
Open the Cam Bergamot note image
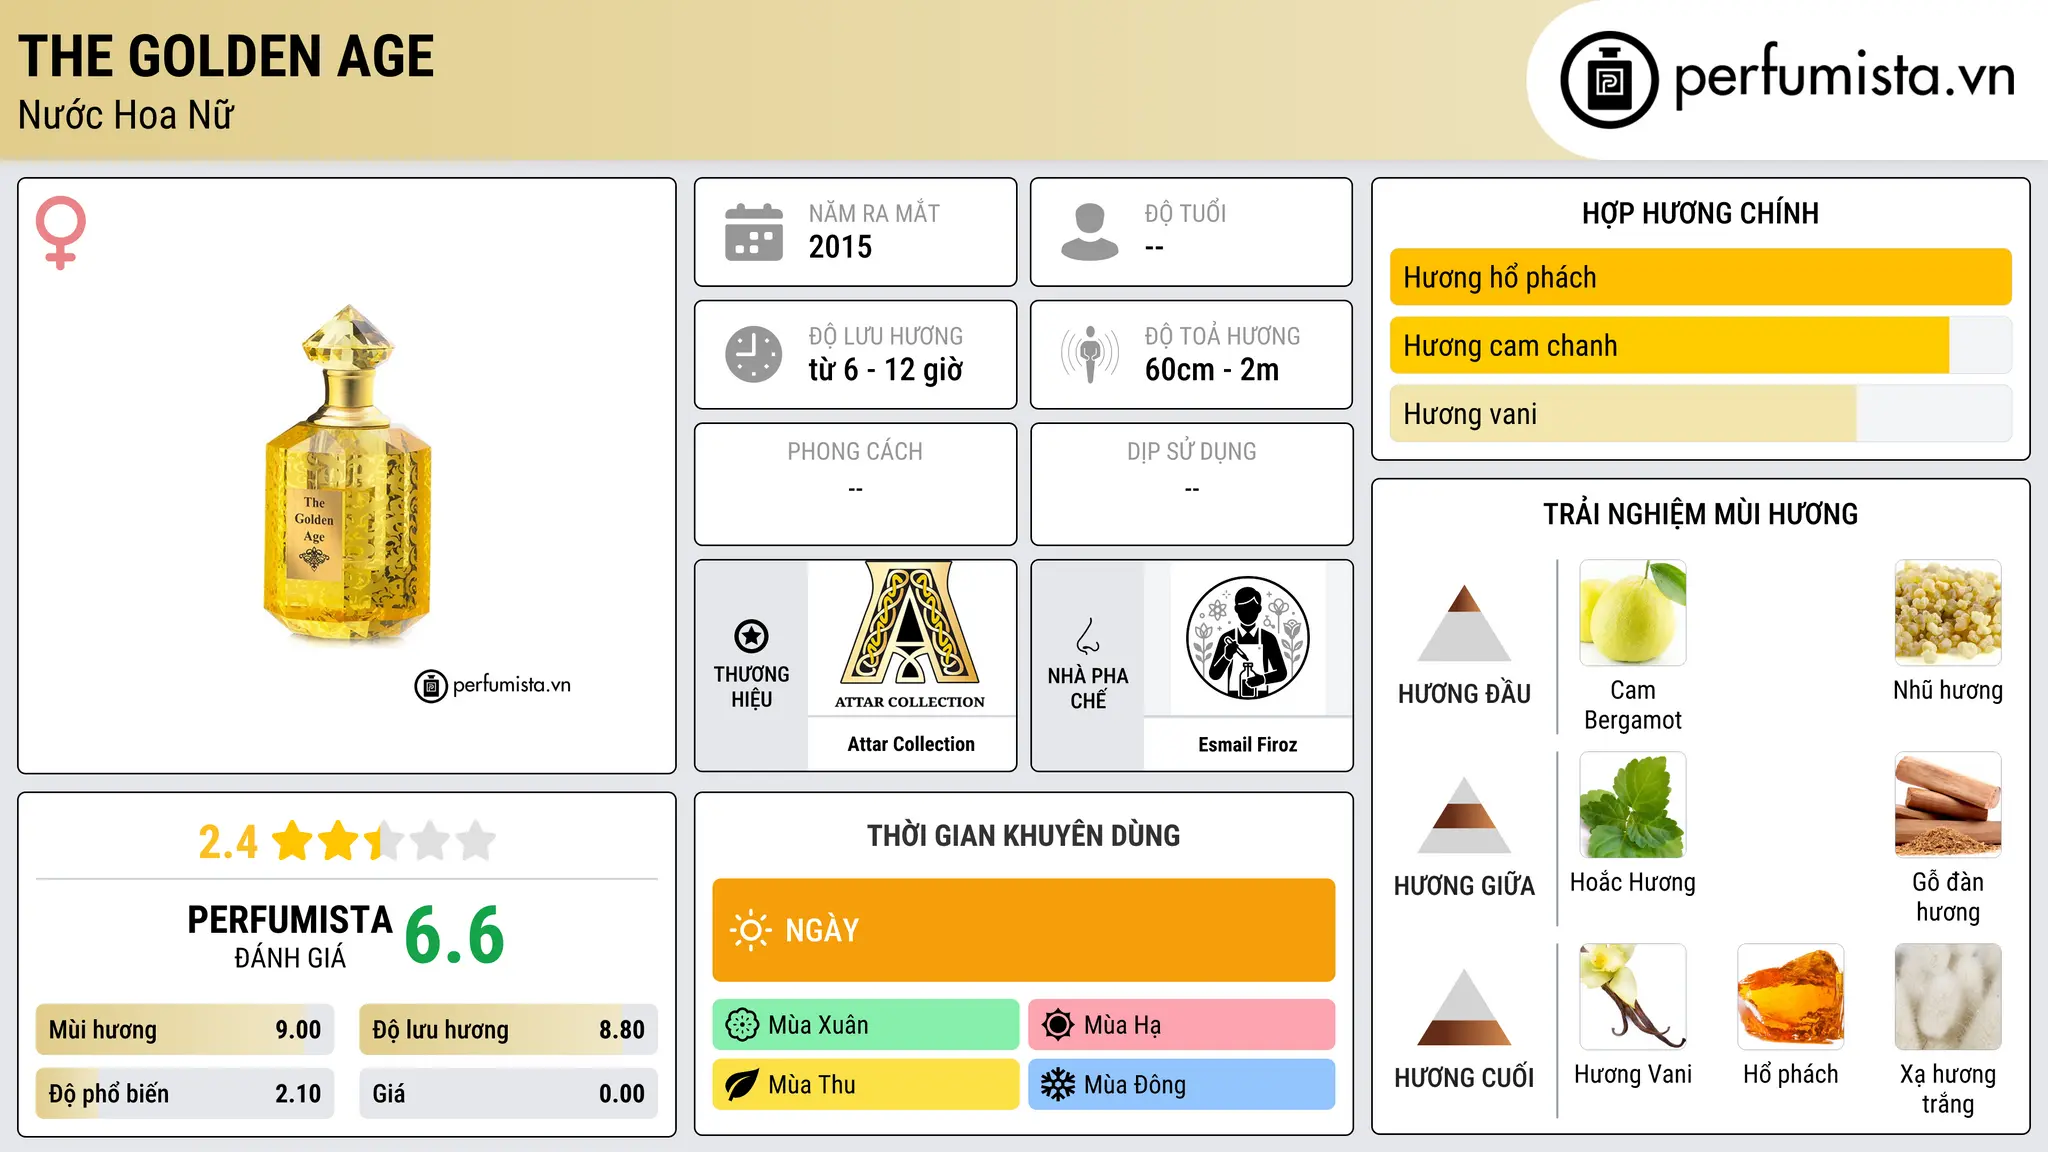[x=1633, y=613]
